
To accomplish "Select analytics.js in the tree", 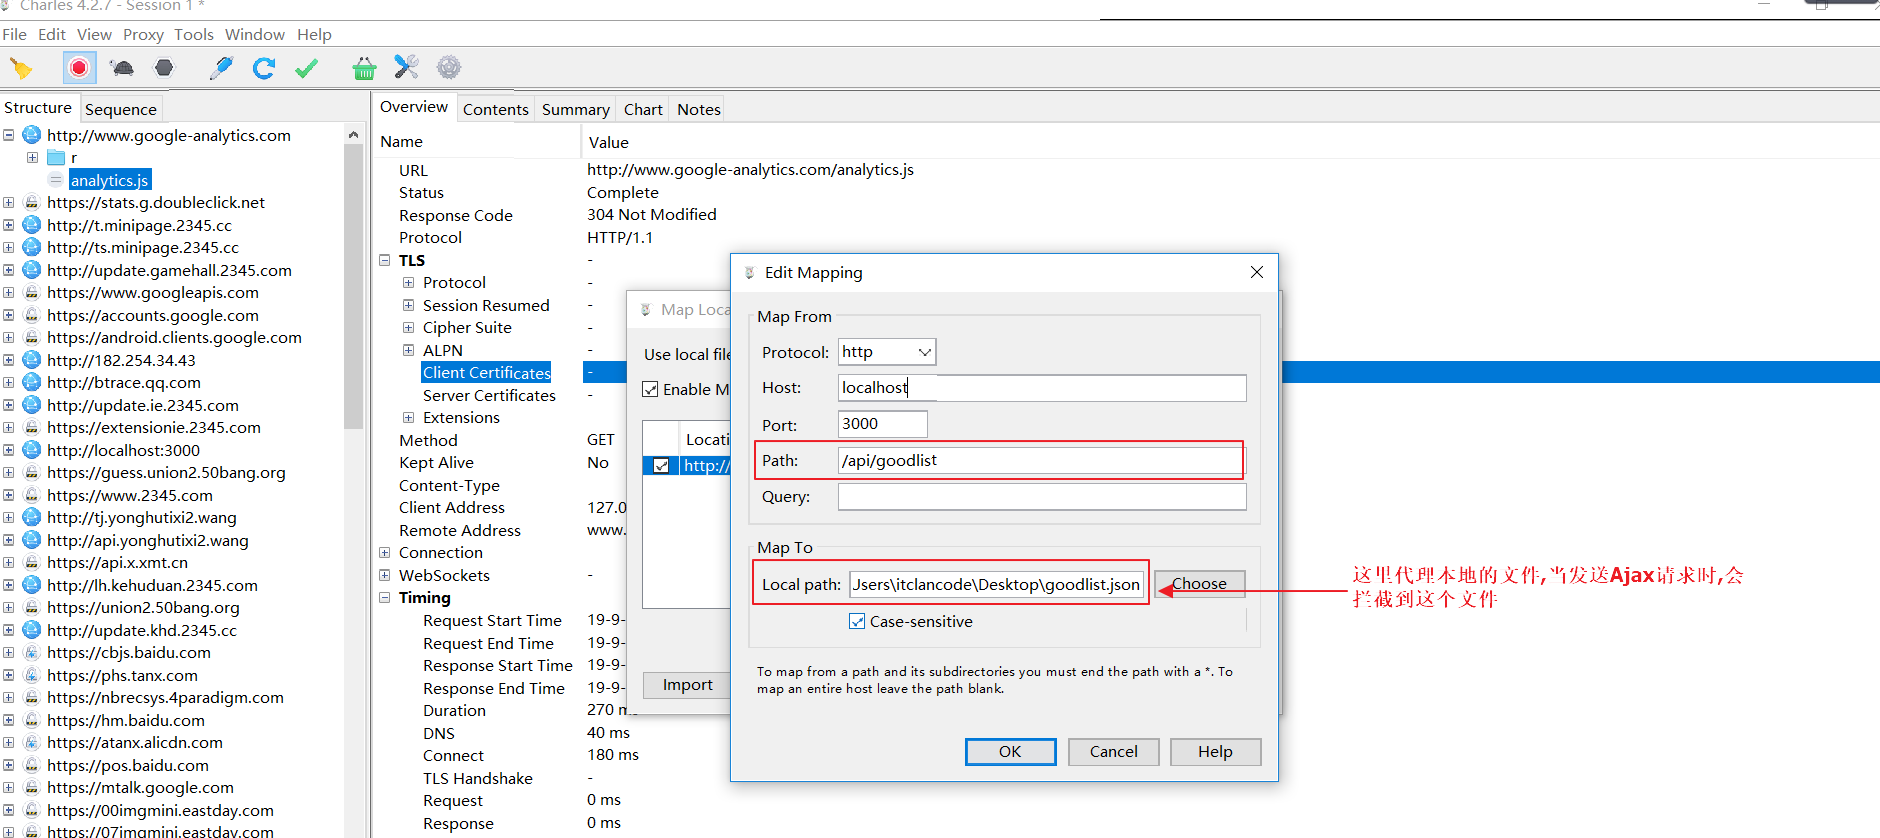I will point(110,180).
